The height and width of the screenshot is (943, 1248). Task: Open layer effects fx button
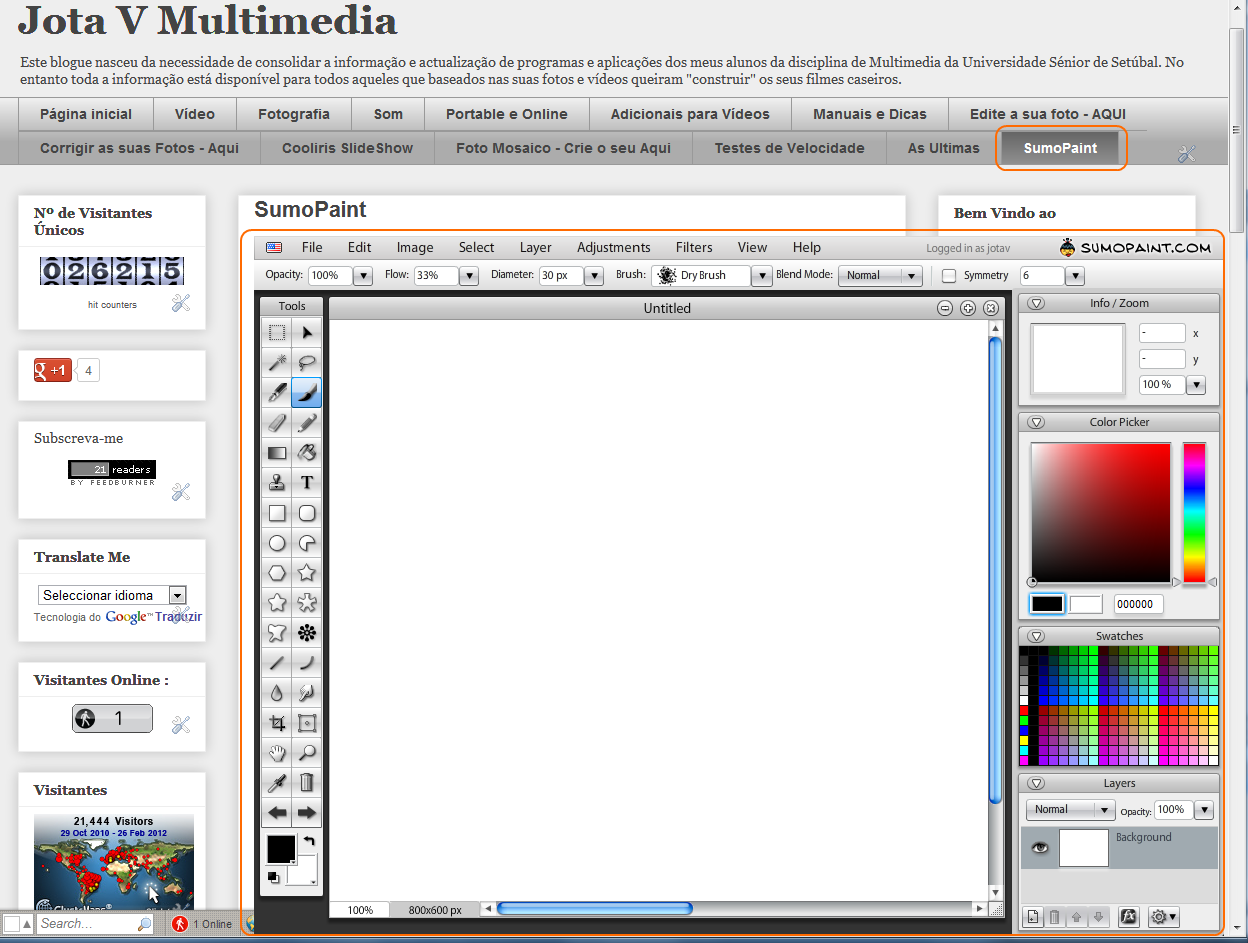coord(1128,916)
